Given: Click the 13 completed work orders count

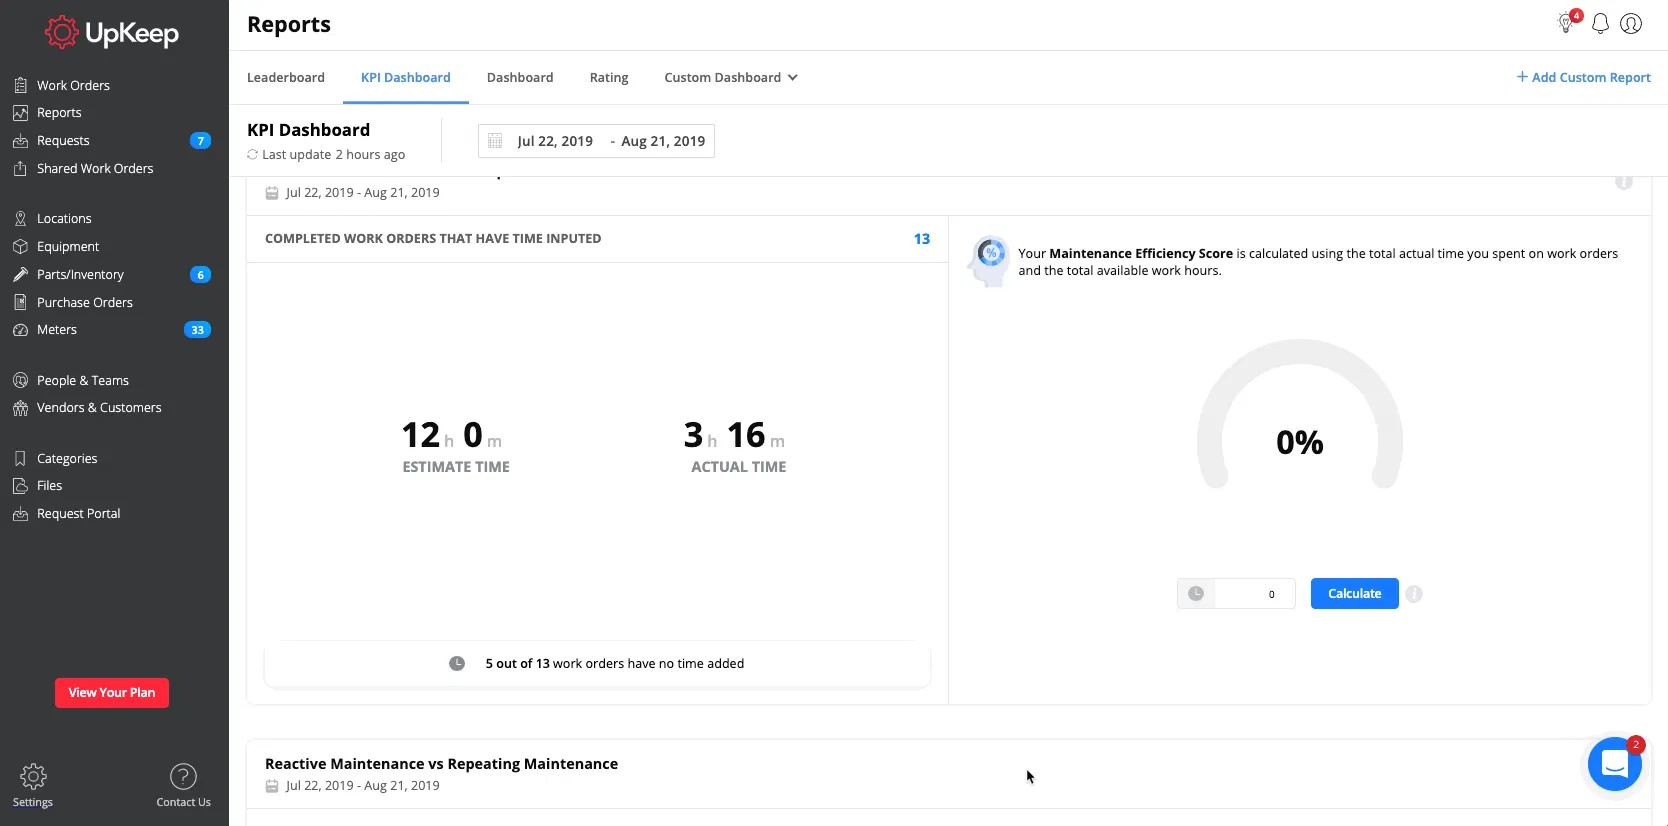Looking at the screenshot, I should pyautogui.click(x=921, y=239).
